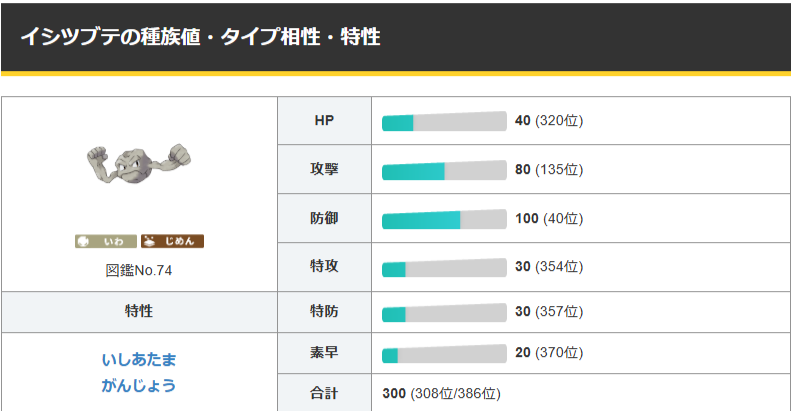Click the 攻撃 attack stat bar
The height and width of the screenshot is (411, 795).
[x=444, y=170]
